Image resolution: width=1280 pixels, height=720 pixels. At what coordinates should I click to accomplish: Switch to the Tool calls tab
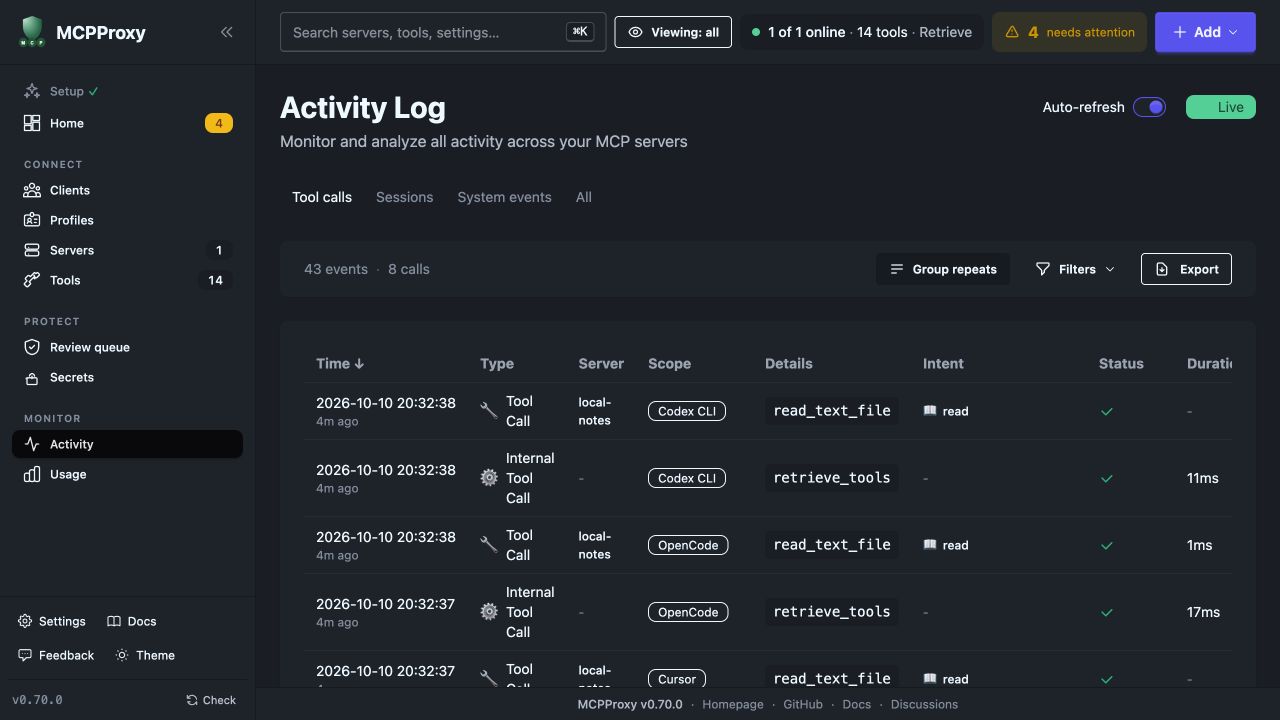coord(322,197)
